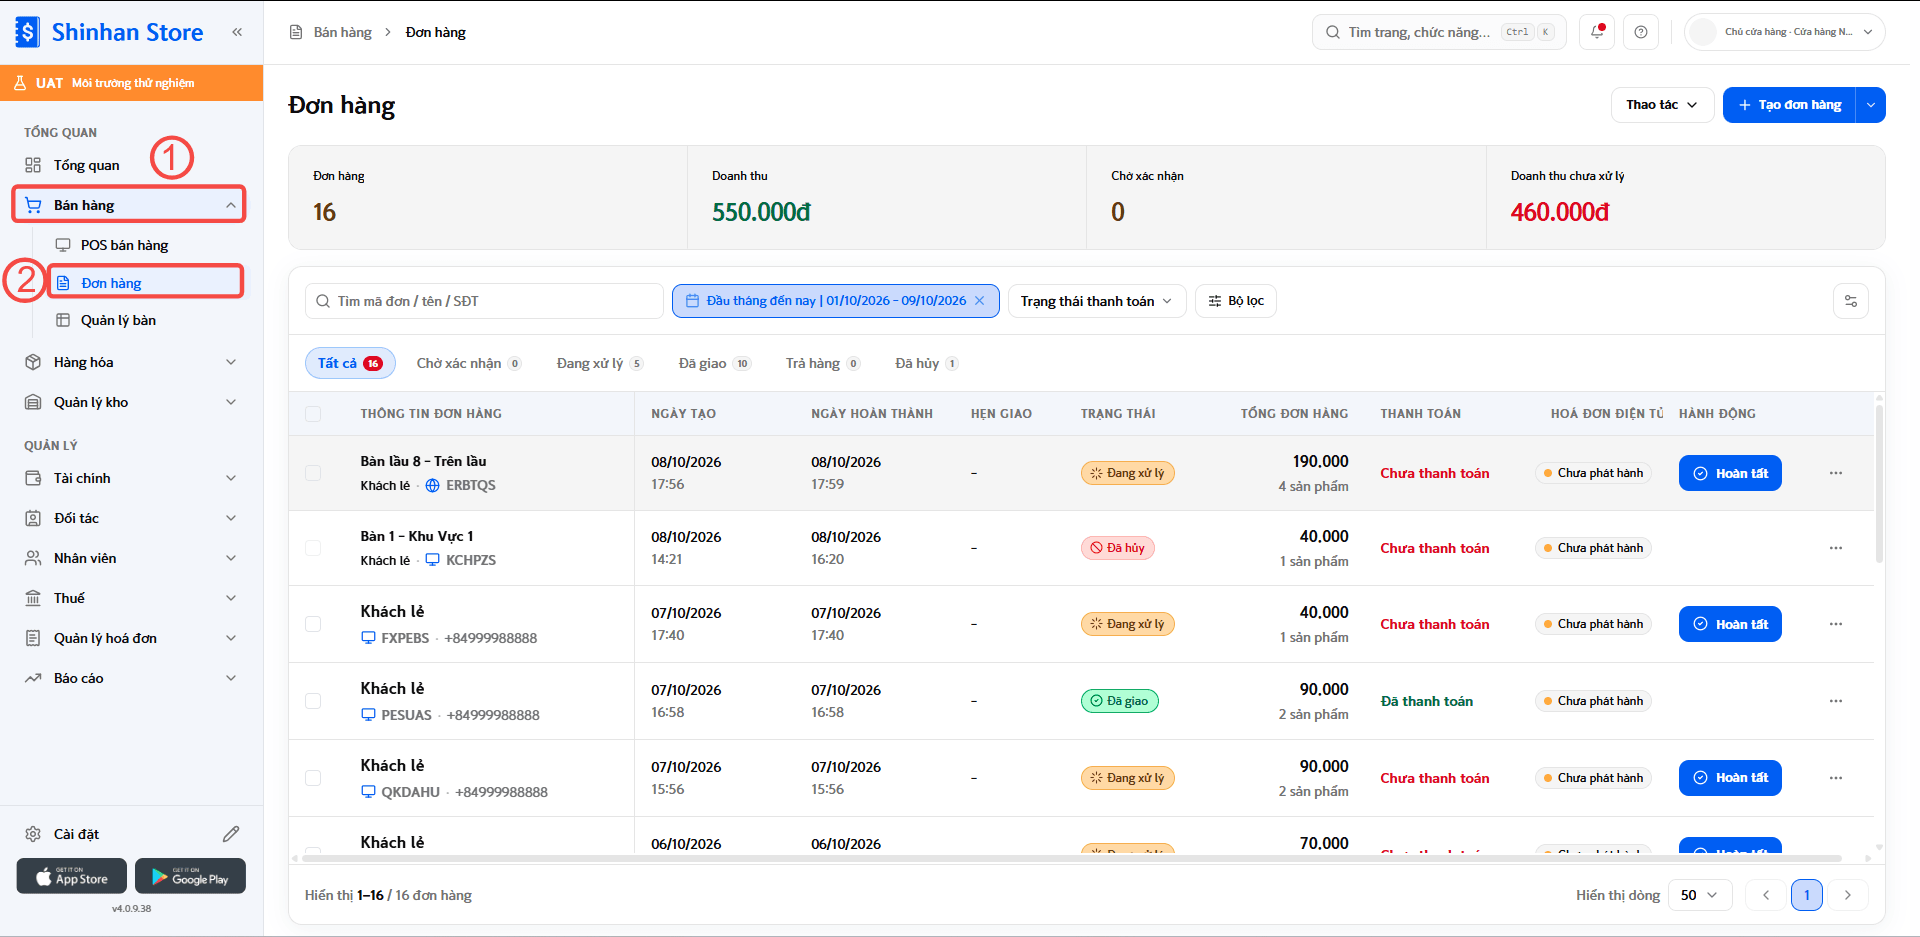Screen dimensions: 1920x937
Task: Open more actions for order KCHPZS
Action: 1836,548
